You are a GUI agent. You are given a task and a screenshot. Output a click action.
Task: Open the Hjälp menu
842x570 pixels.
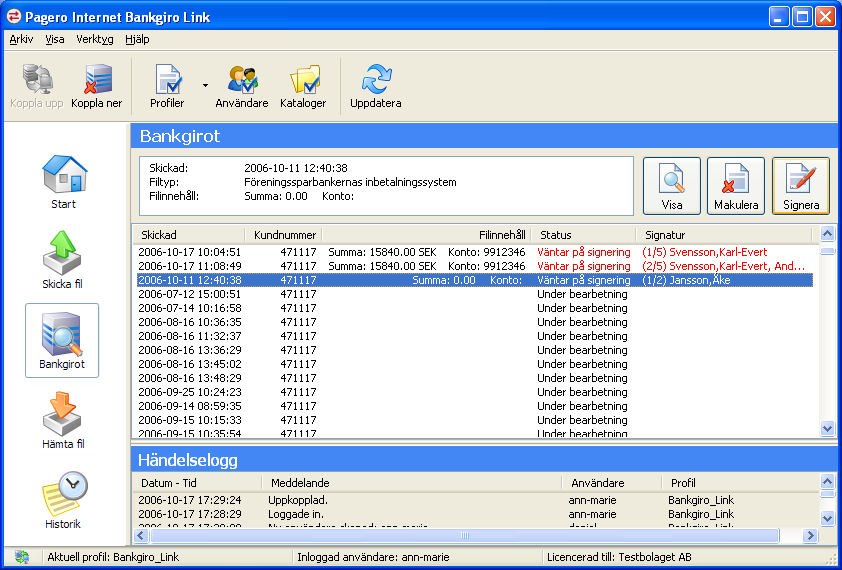click(x=137, y=39)
